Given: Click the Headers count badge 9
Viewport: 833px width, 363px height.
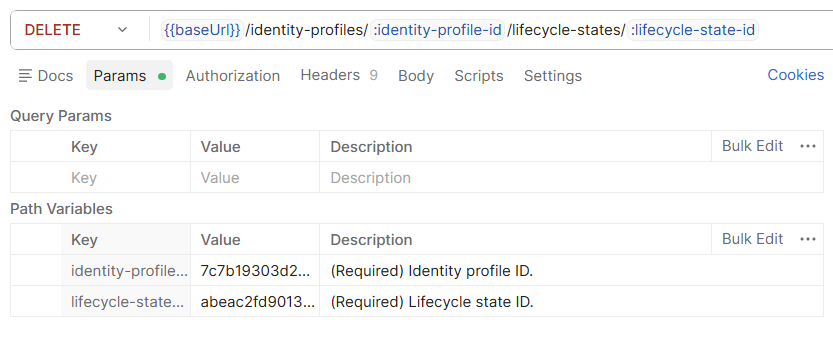Looking at the screenshot, I should 373,75.
